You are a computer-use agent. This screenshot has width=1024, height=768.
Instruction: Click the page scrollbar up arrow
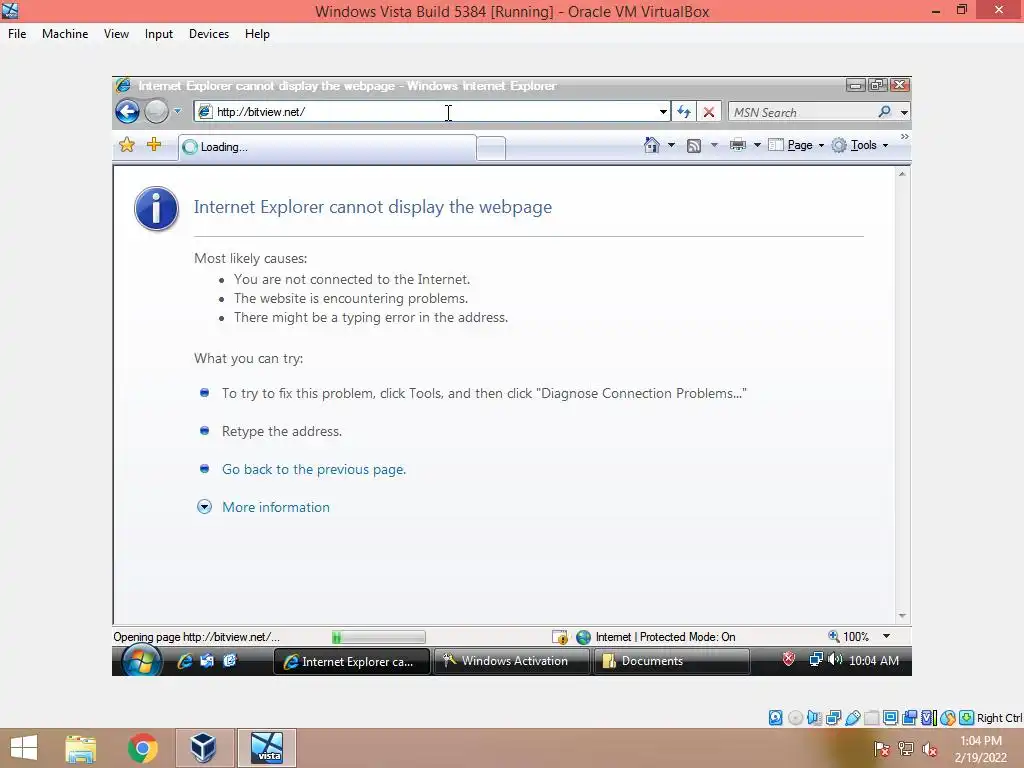(x=902, y=174)
